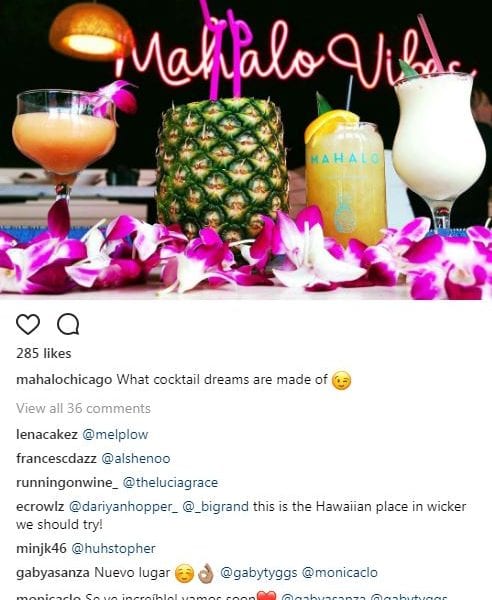Visit francescdazz commenter profile
Screen dimensions: 492x600
56,458
